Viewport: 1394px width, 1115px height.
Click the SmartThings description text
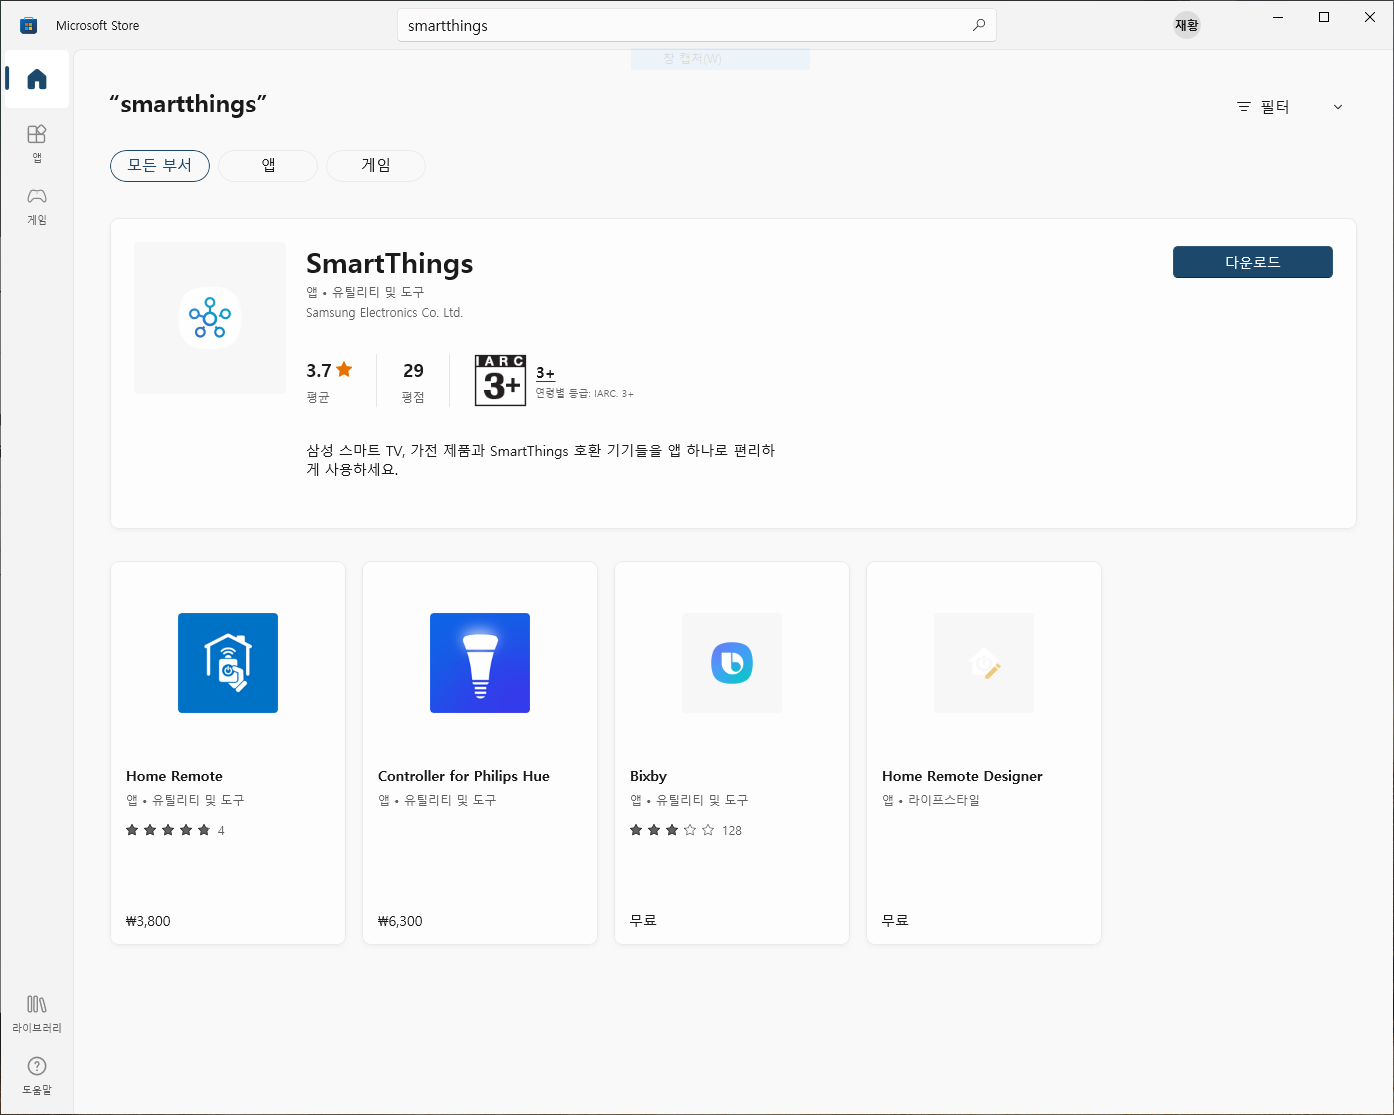pos(540,460)
